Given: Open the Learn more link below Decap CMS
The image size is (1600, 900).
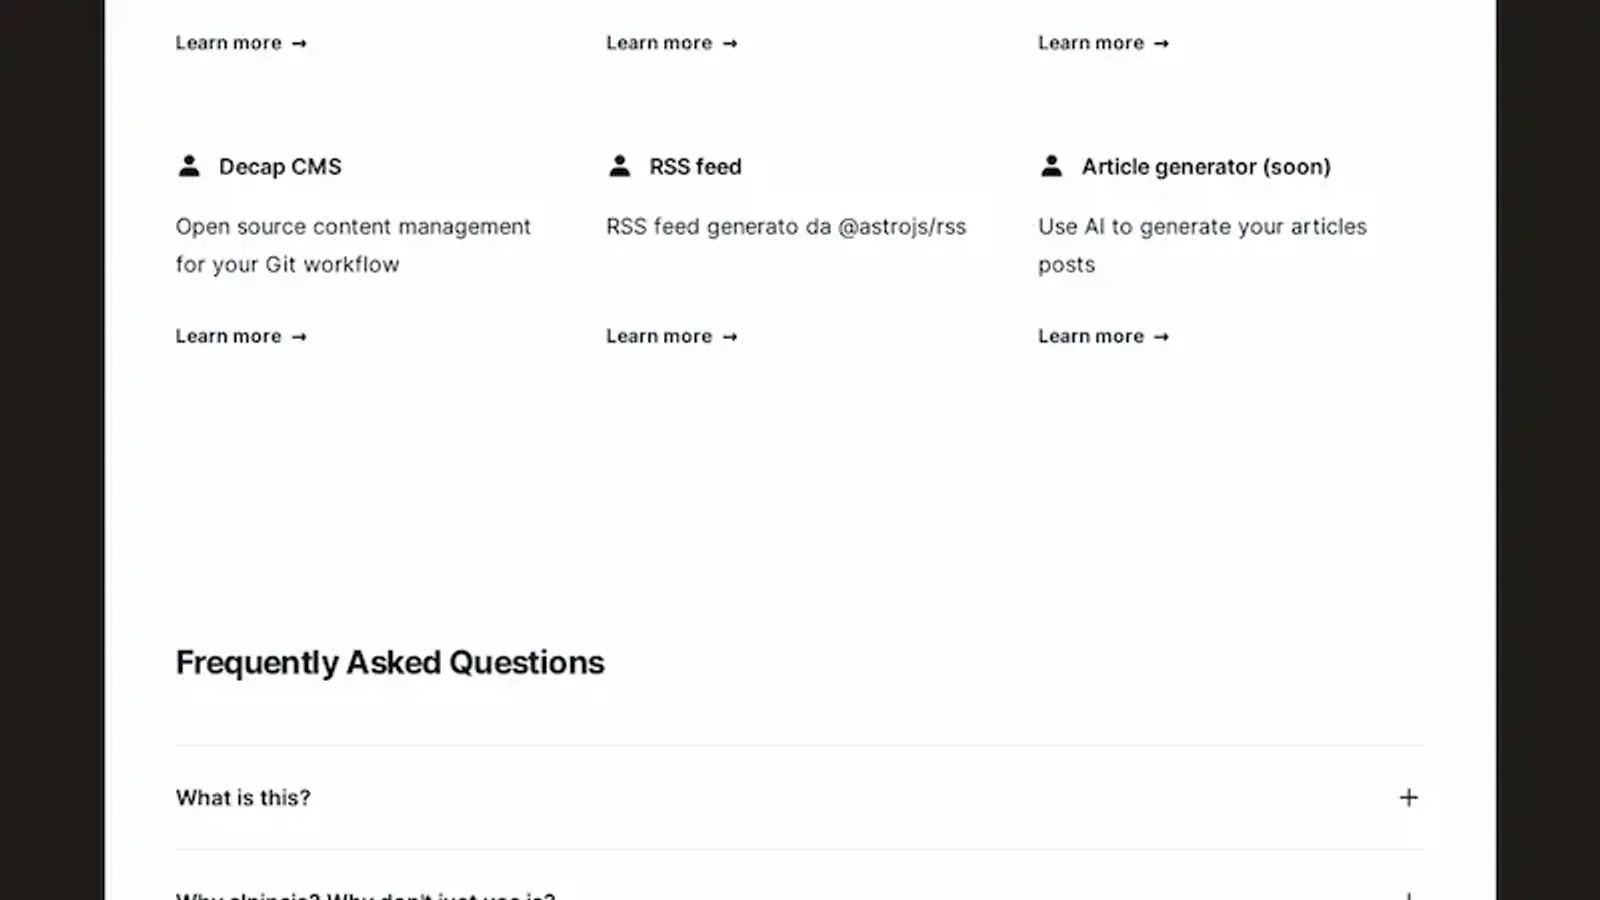Looking at the screenshot, I should click(x=229, y=337).
